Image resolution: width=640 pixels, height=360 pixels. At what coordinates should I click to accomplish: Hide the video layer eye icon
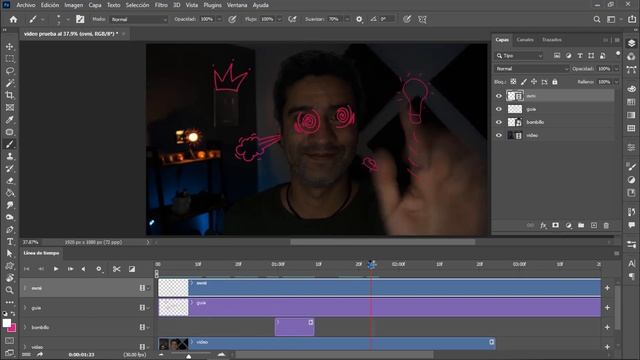tap(499, 135)
